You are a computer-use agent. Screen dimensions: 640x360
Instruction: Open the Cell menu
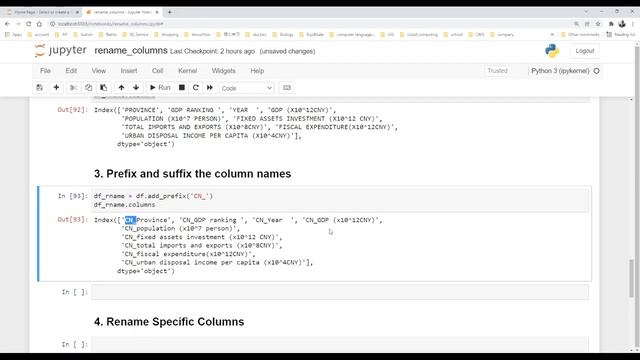pyautogui.click(x=158, y=71)
